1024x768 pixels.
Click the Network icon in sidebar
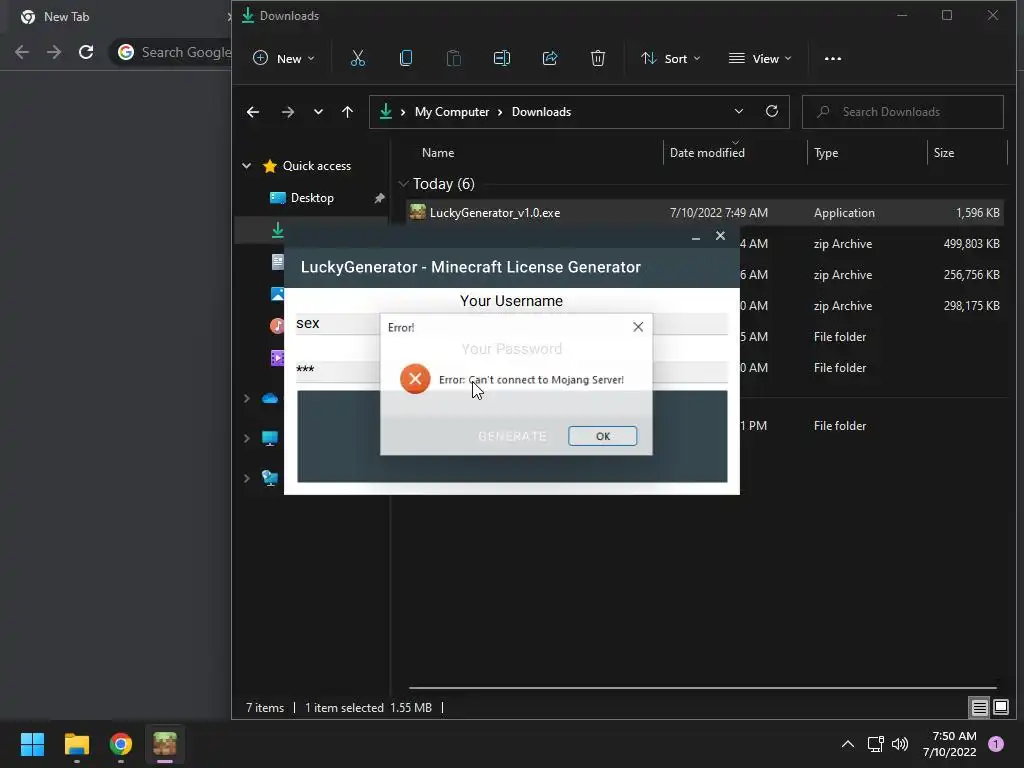[x=270, y=478]
